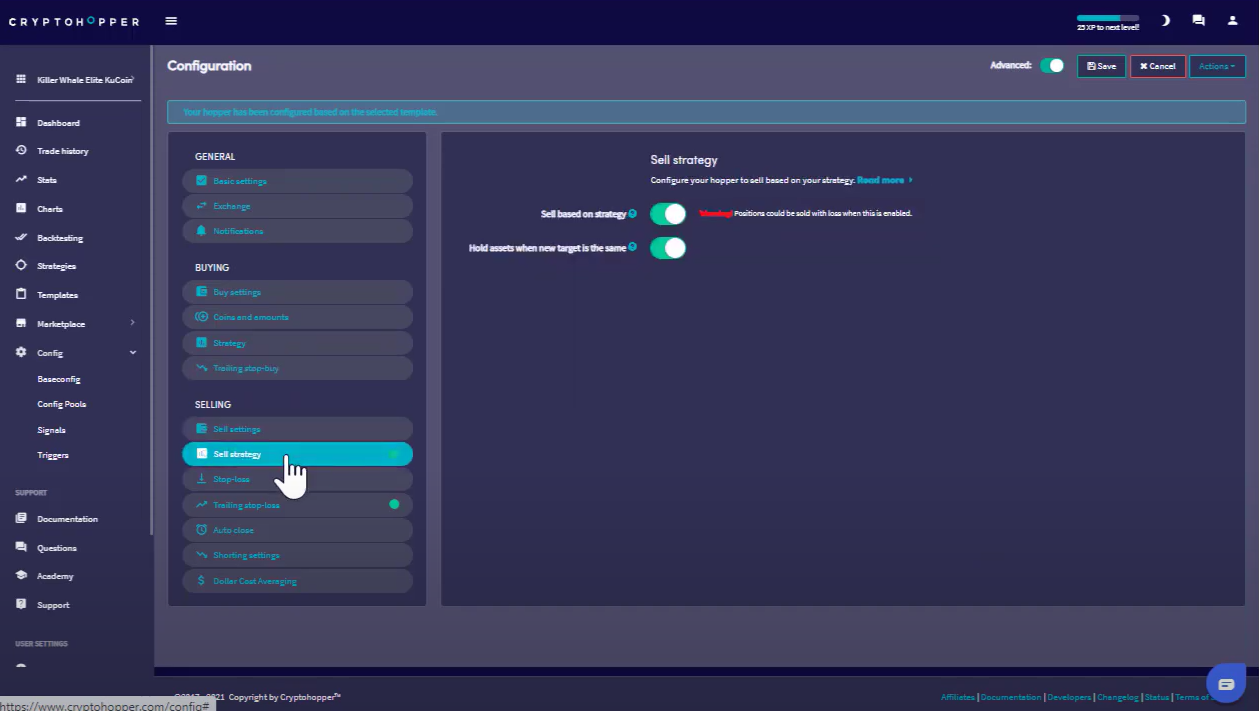
Task: Toggle dark mode moon icon
Action: tap(1166, 20)
